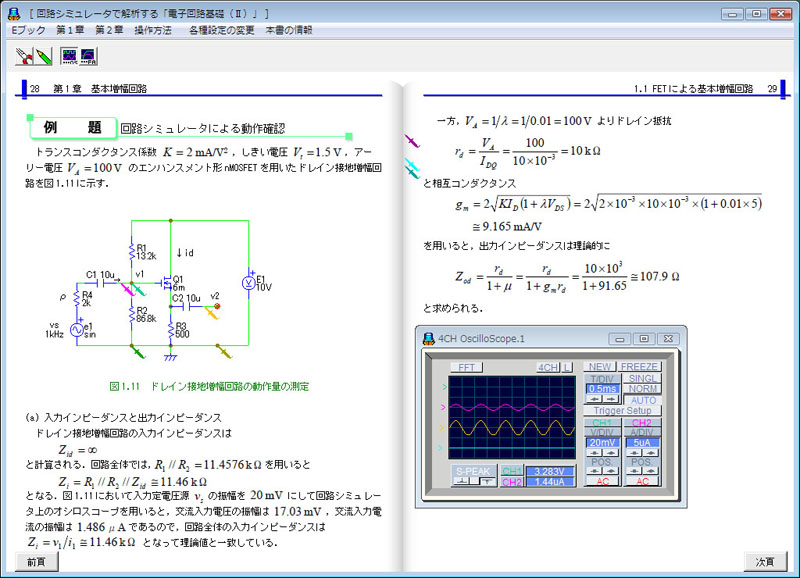This screenshot has width=800, height=578.
Task: Move CH1 POS. up
Action: point(611,471)
